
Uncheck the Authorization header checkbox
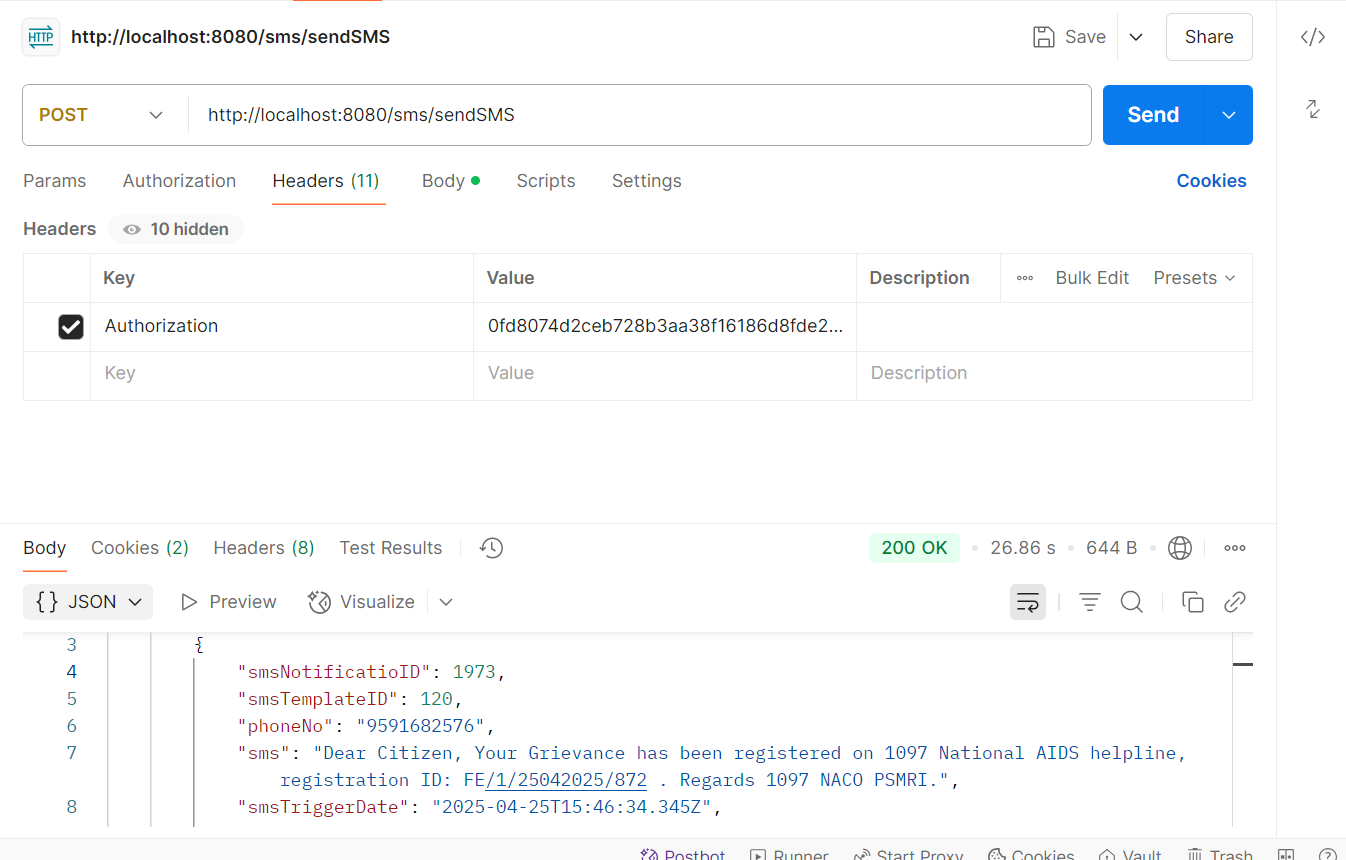pyautogui.click(x=71, y=327)
